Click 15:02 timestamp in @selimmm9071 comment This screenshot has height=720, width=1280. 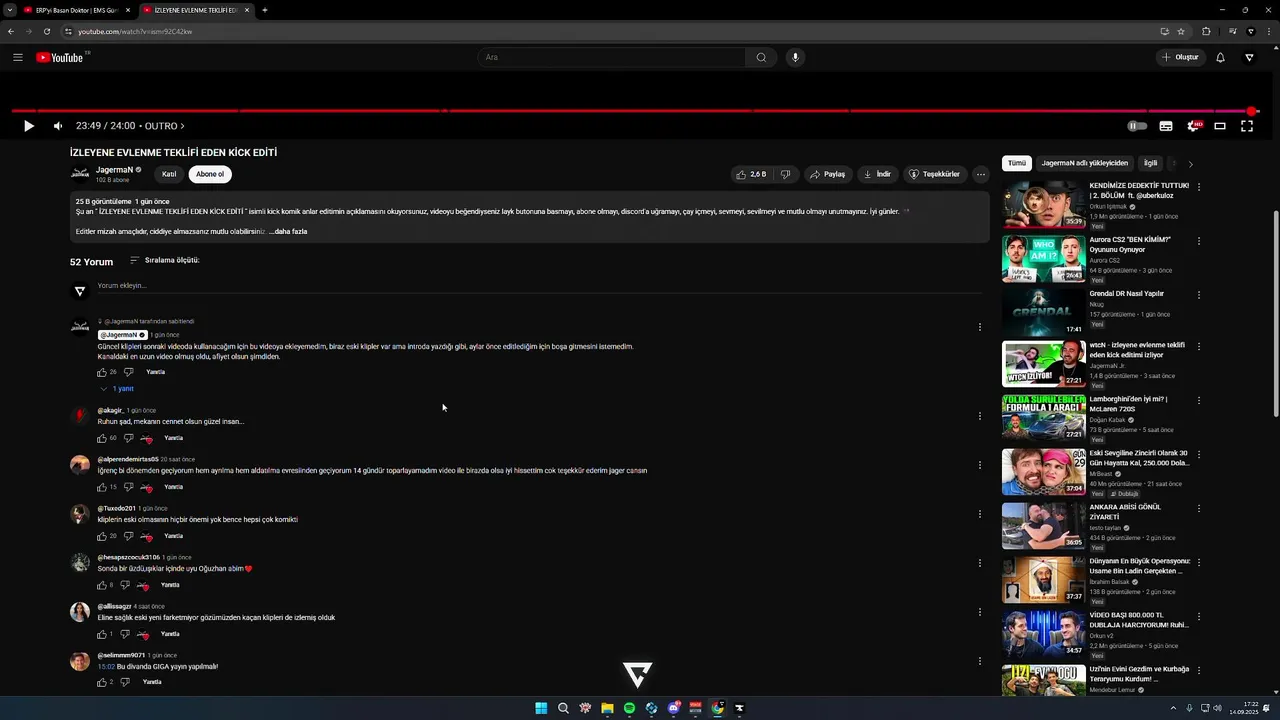coord(106,667)
